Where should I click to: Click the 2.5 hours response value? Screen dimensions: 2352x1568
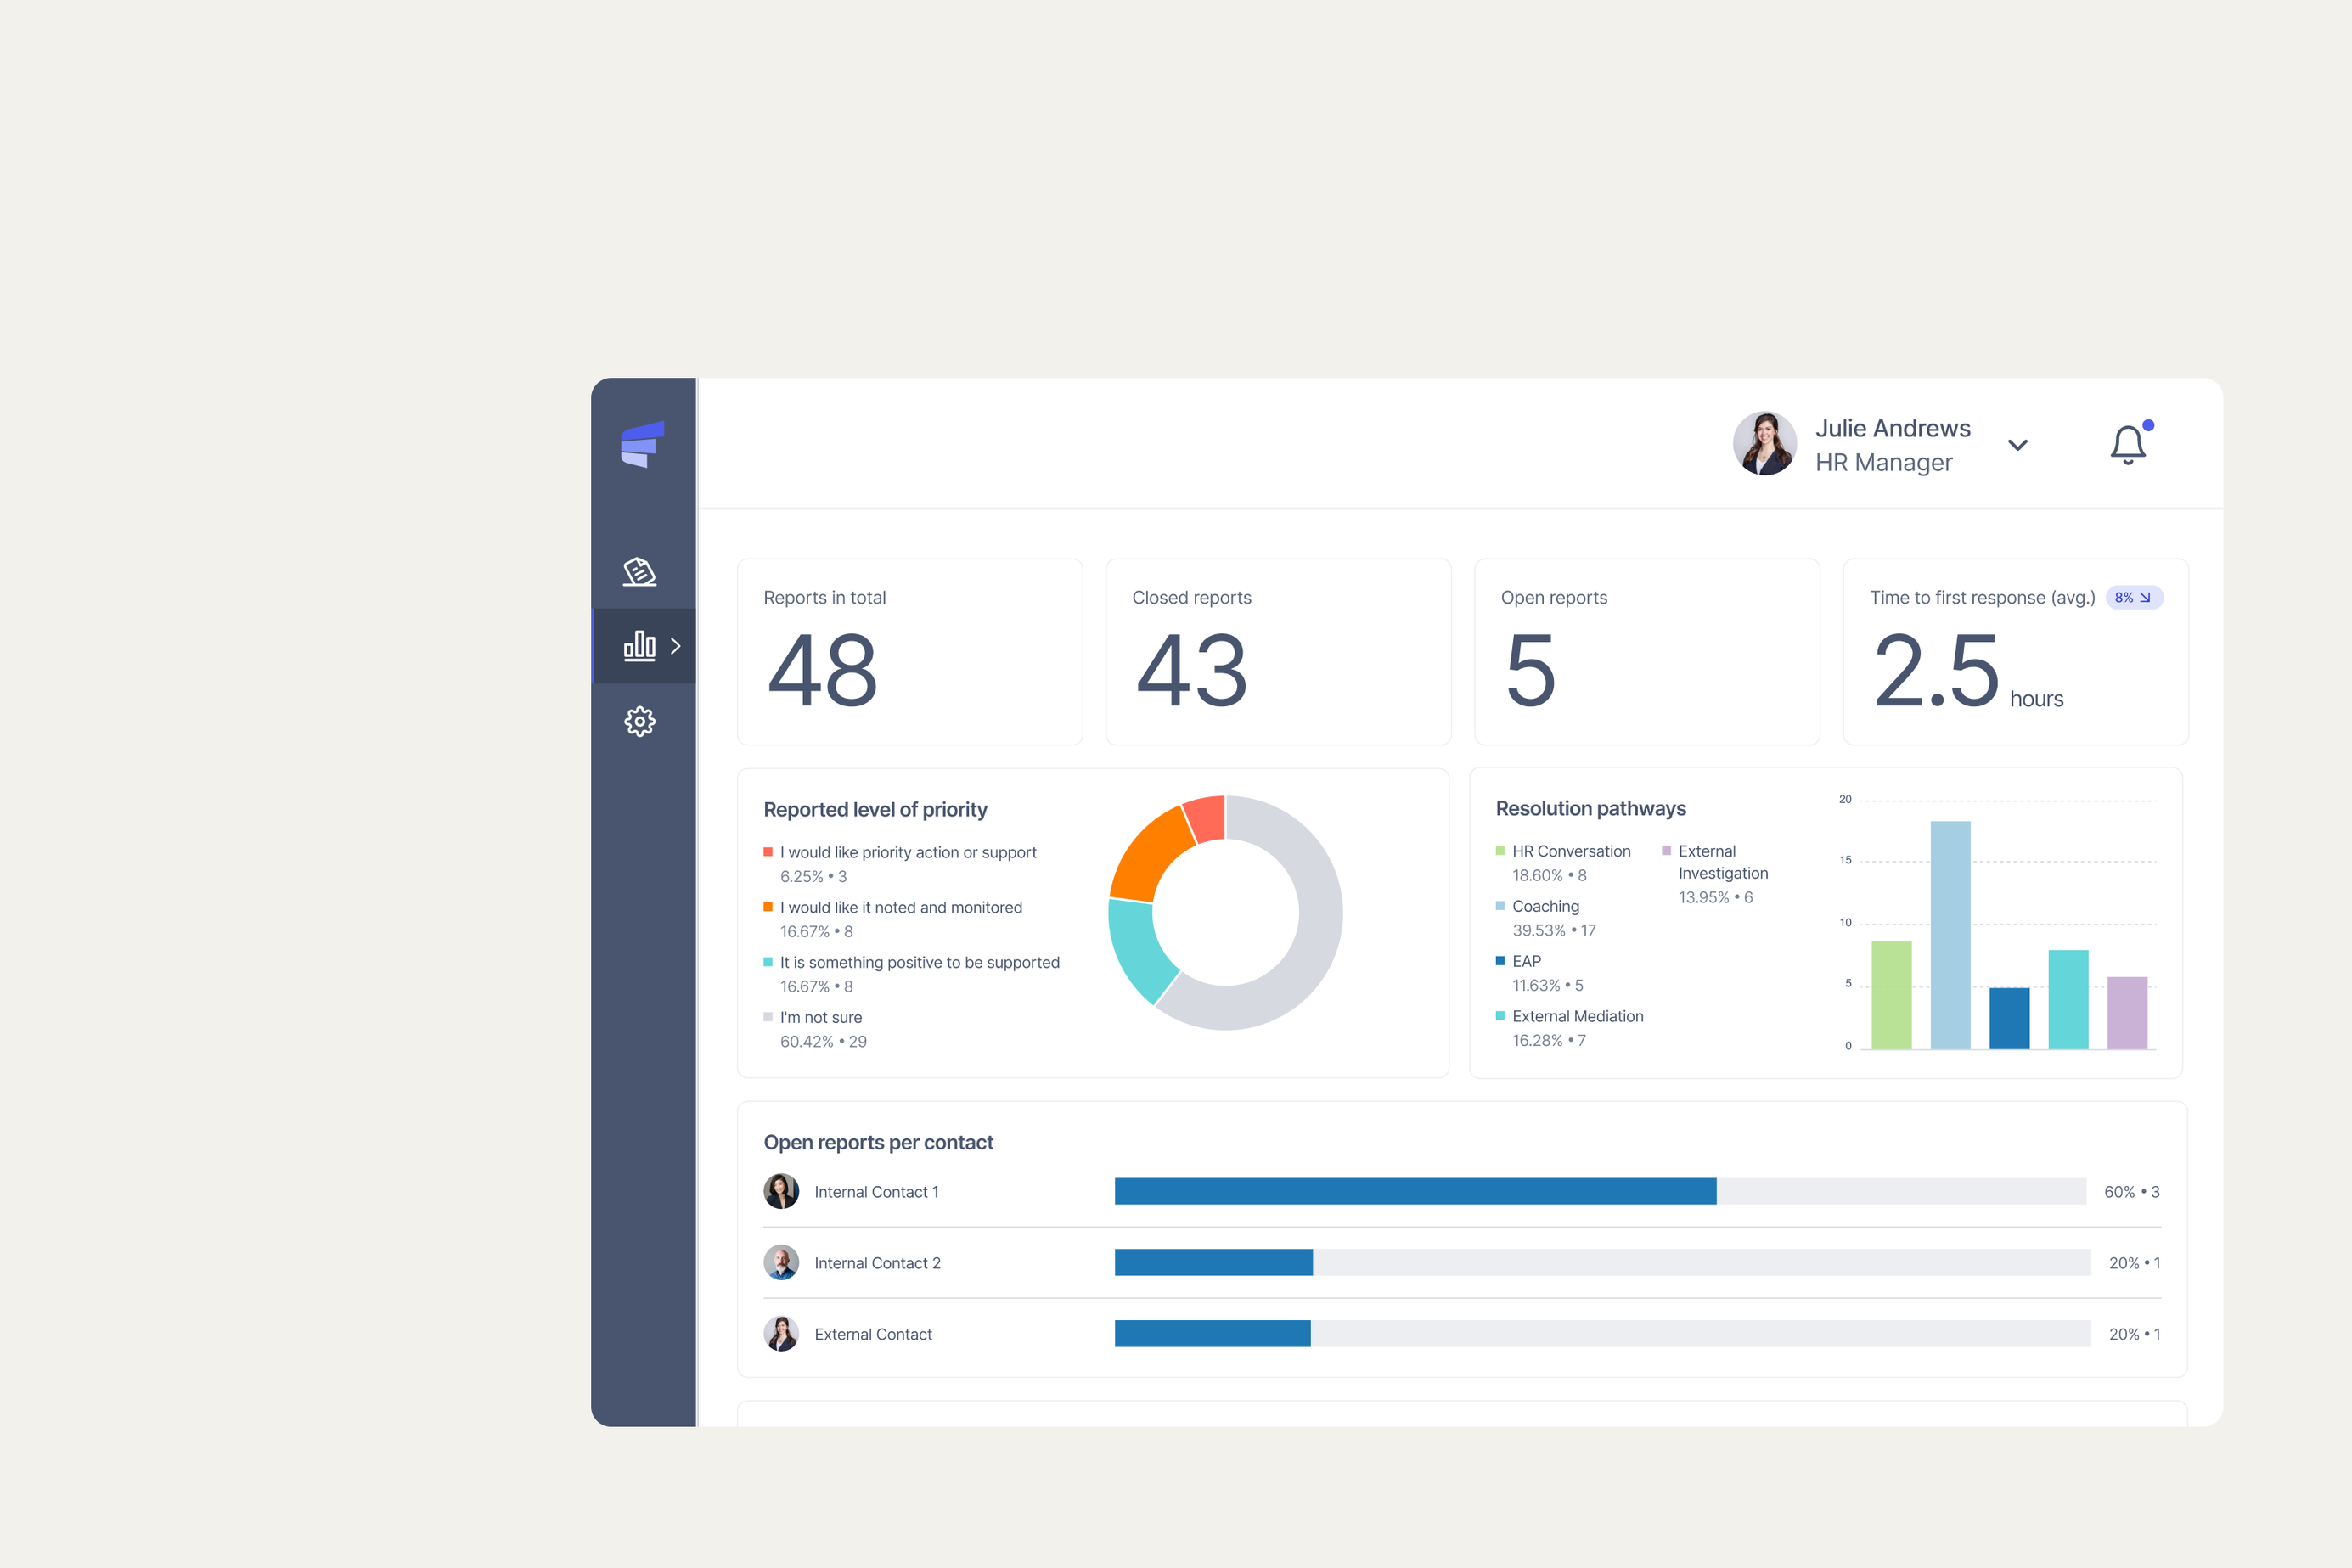click(x=1968, y=671)
